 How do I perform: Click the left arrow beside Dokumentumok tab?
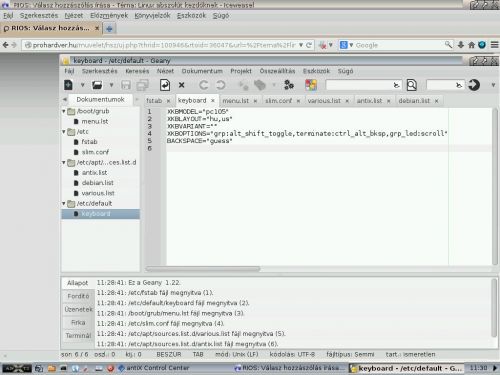point(65,99)
